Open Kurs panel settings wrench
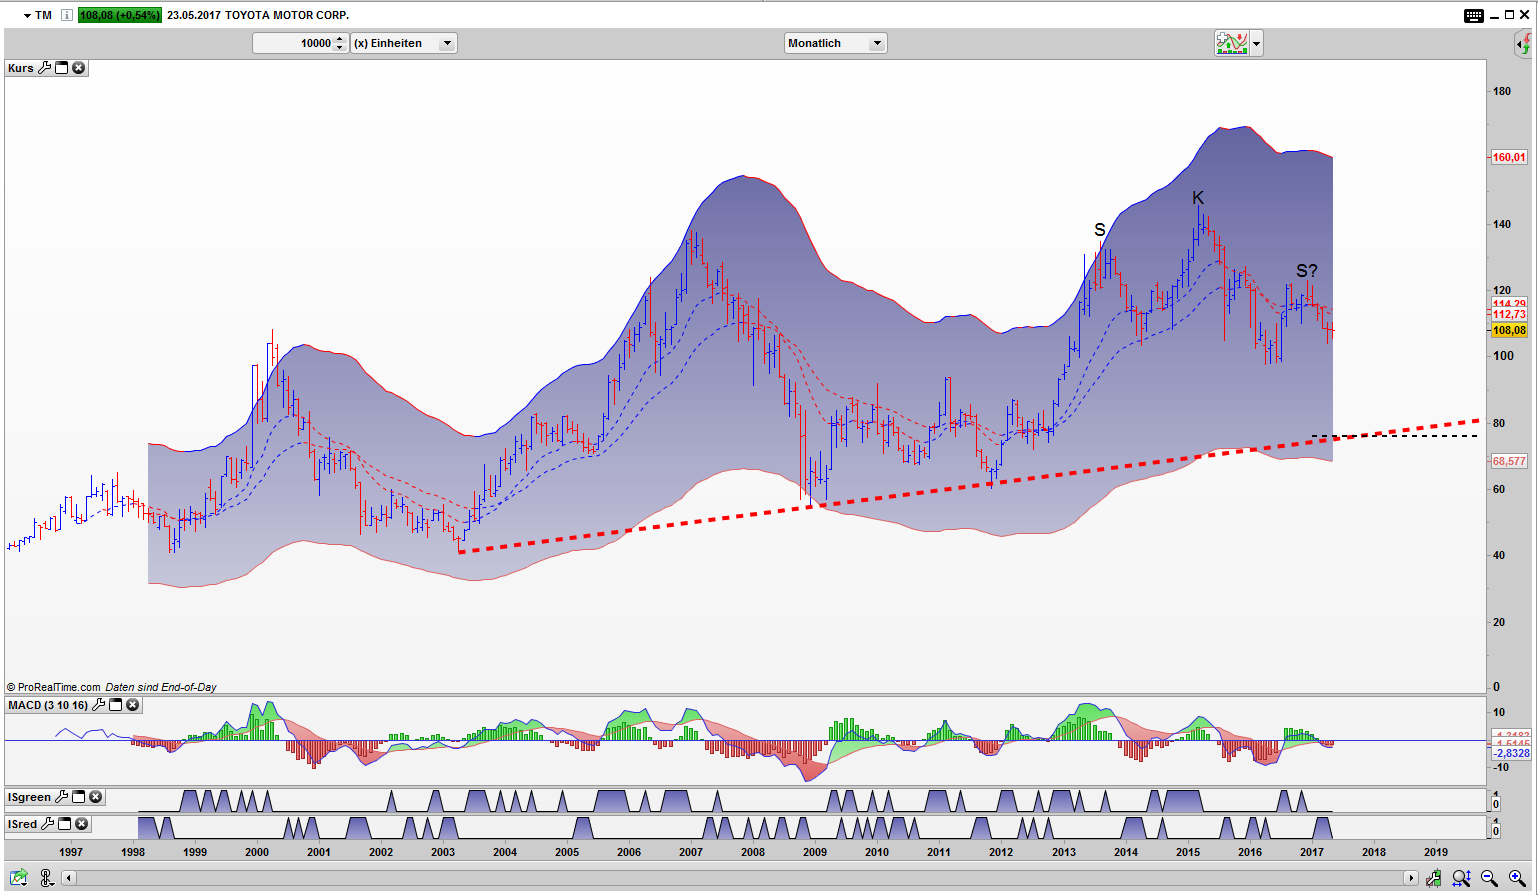The image size is (1538, 895). click(x=45, y=68)
